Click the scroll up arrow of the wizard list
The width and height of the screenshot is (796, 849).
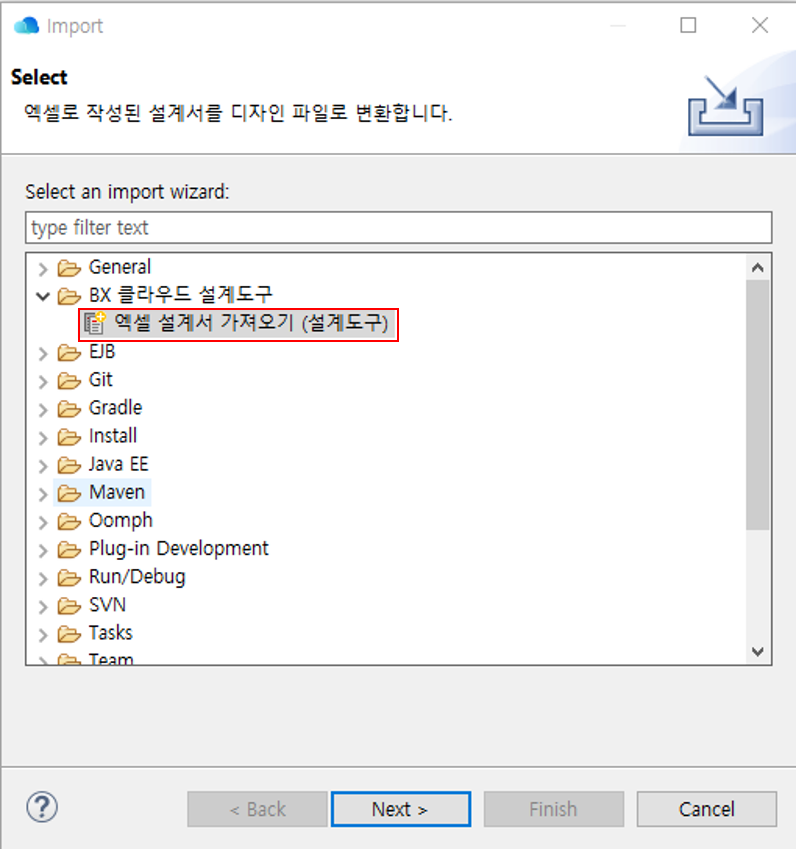(757, 267)
